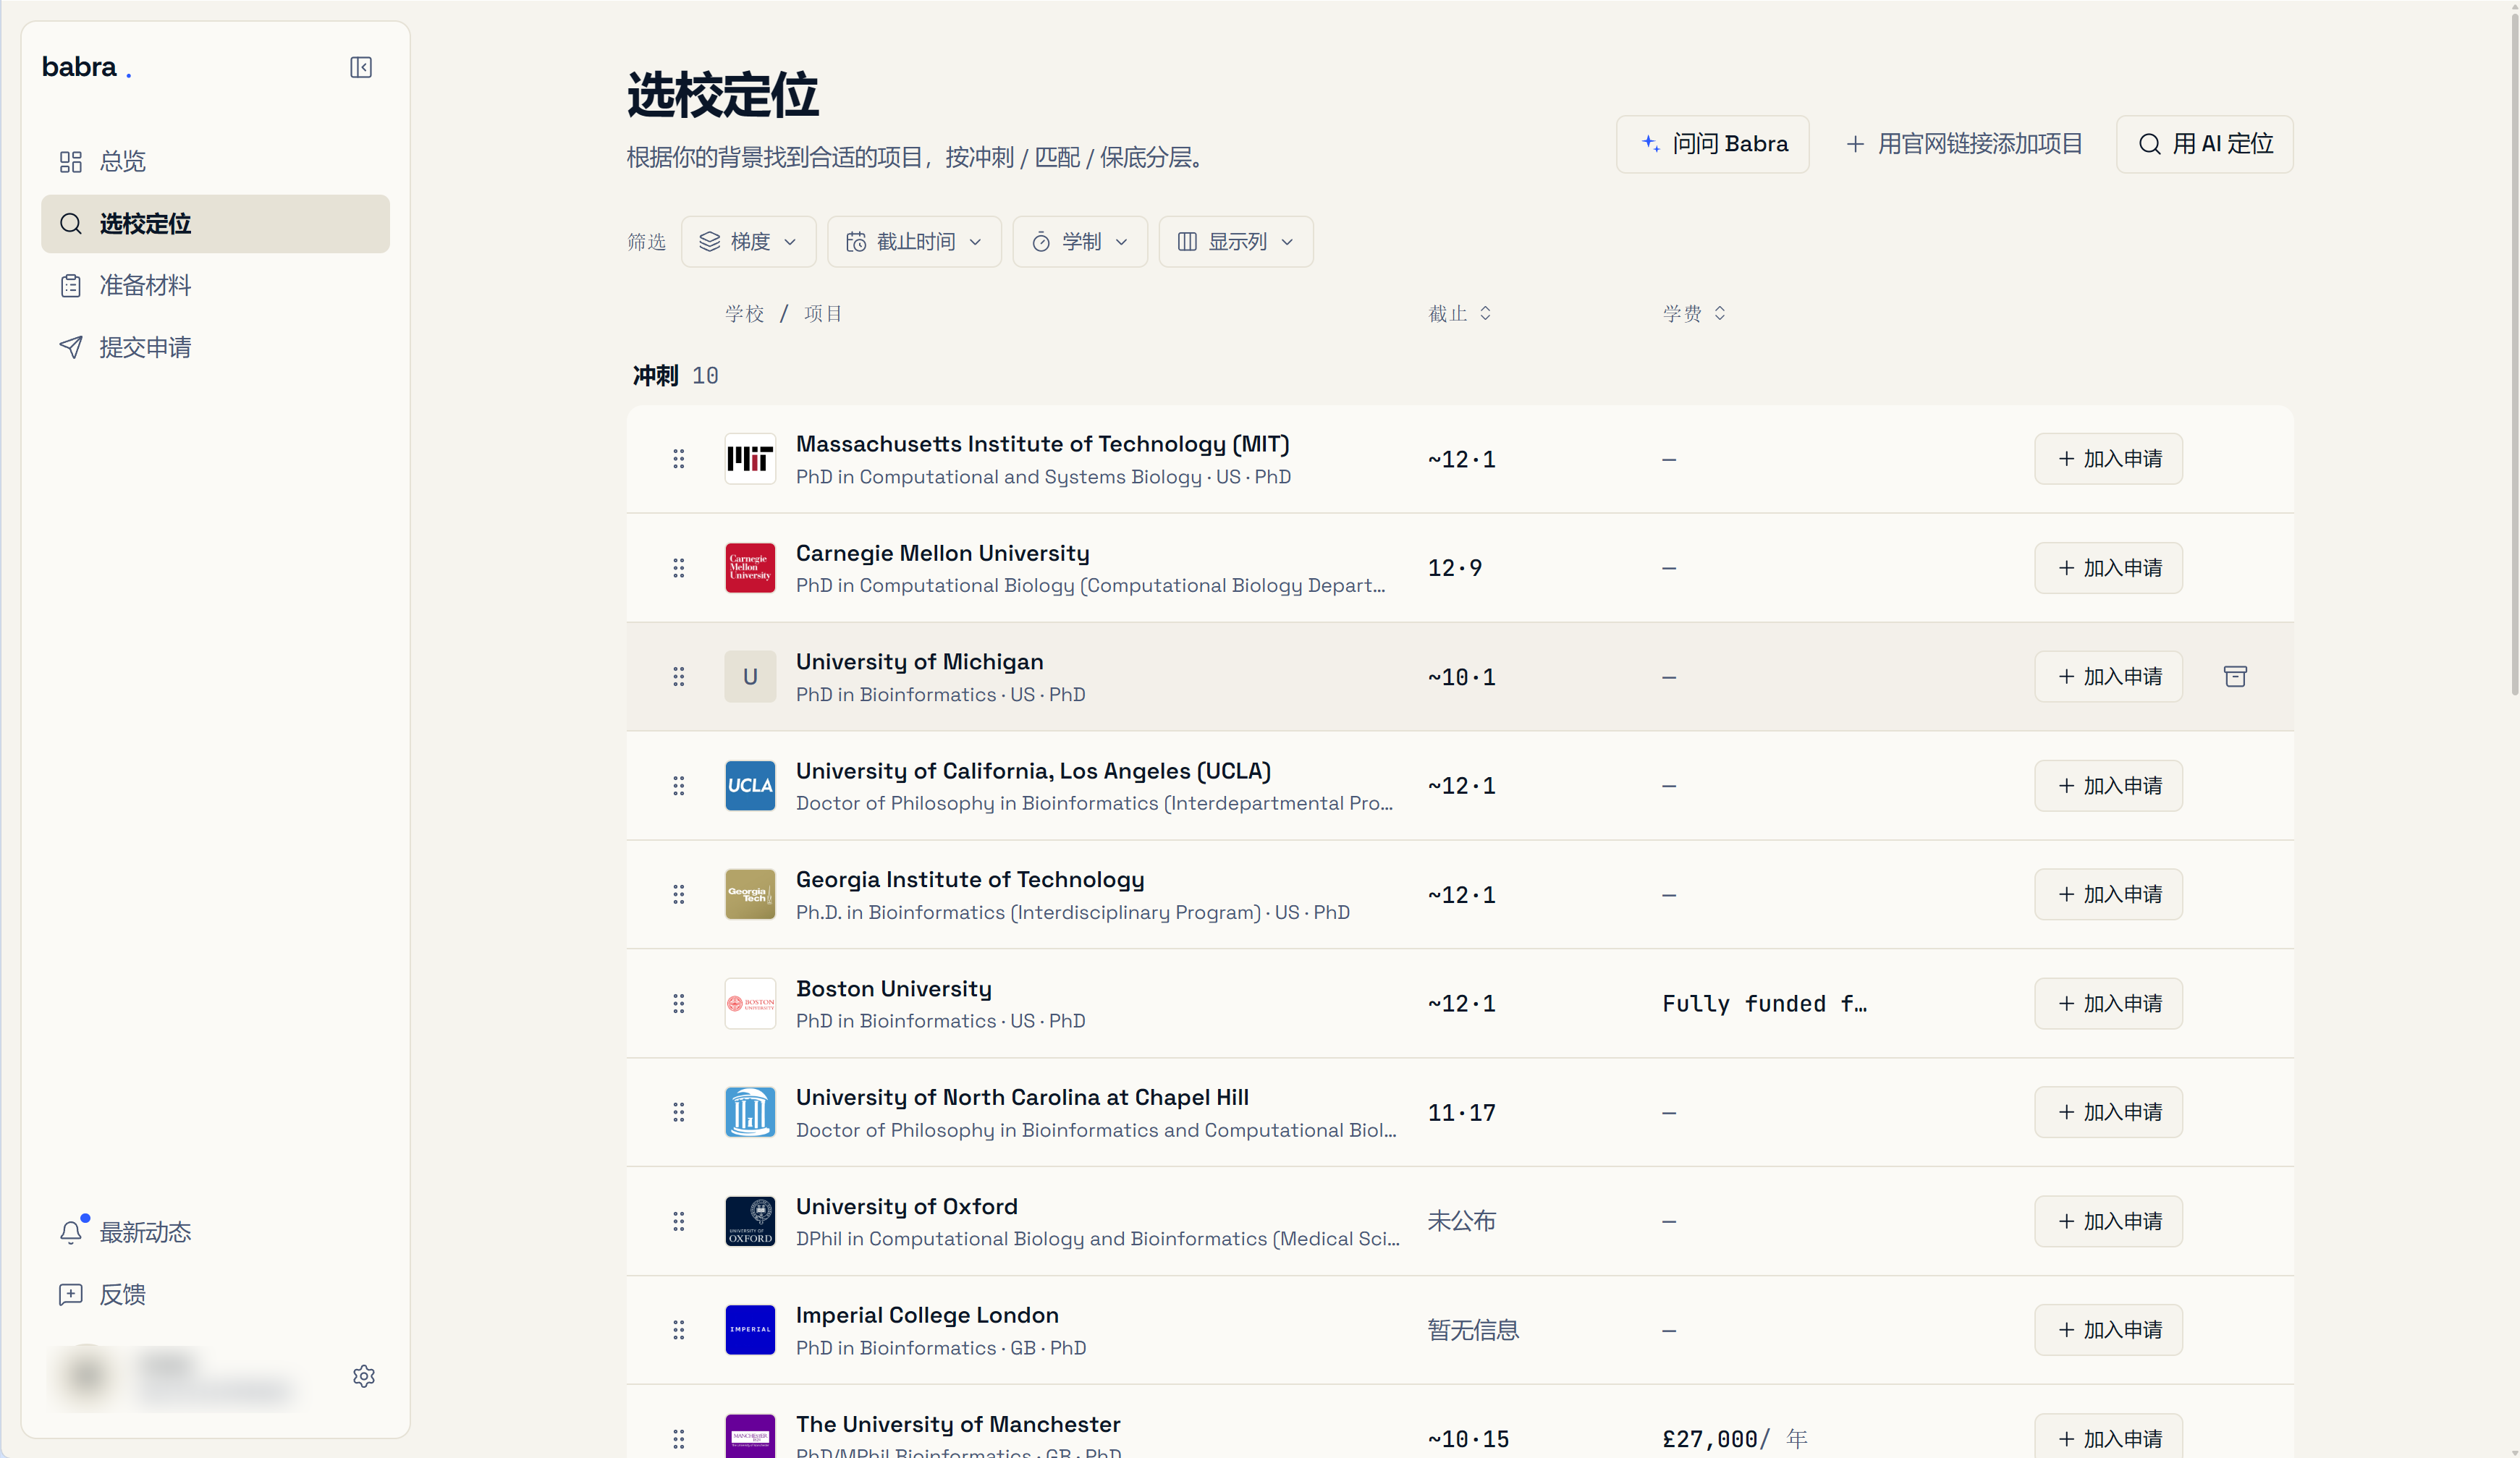Open University of Oxford entry
The height and width of the screenshot is (1458, 2520).
[907, 1207]
